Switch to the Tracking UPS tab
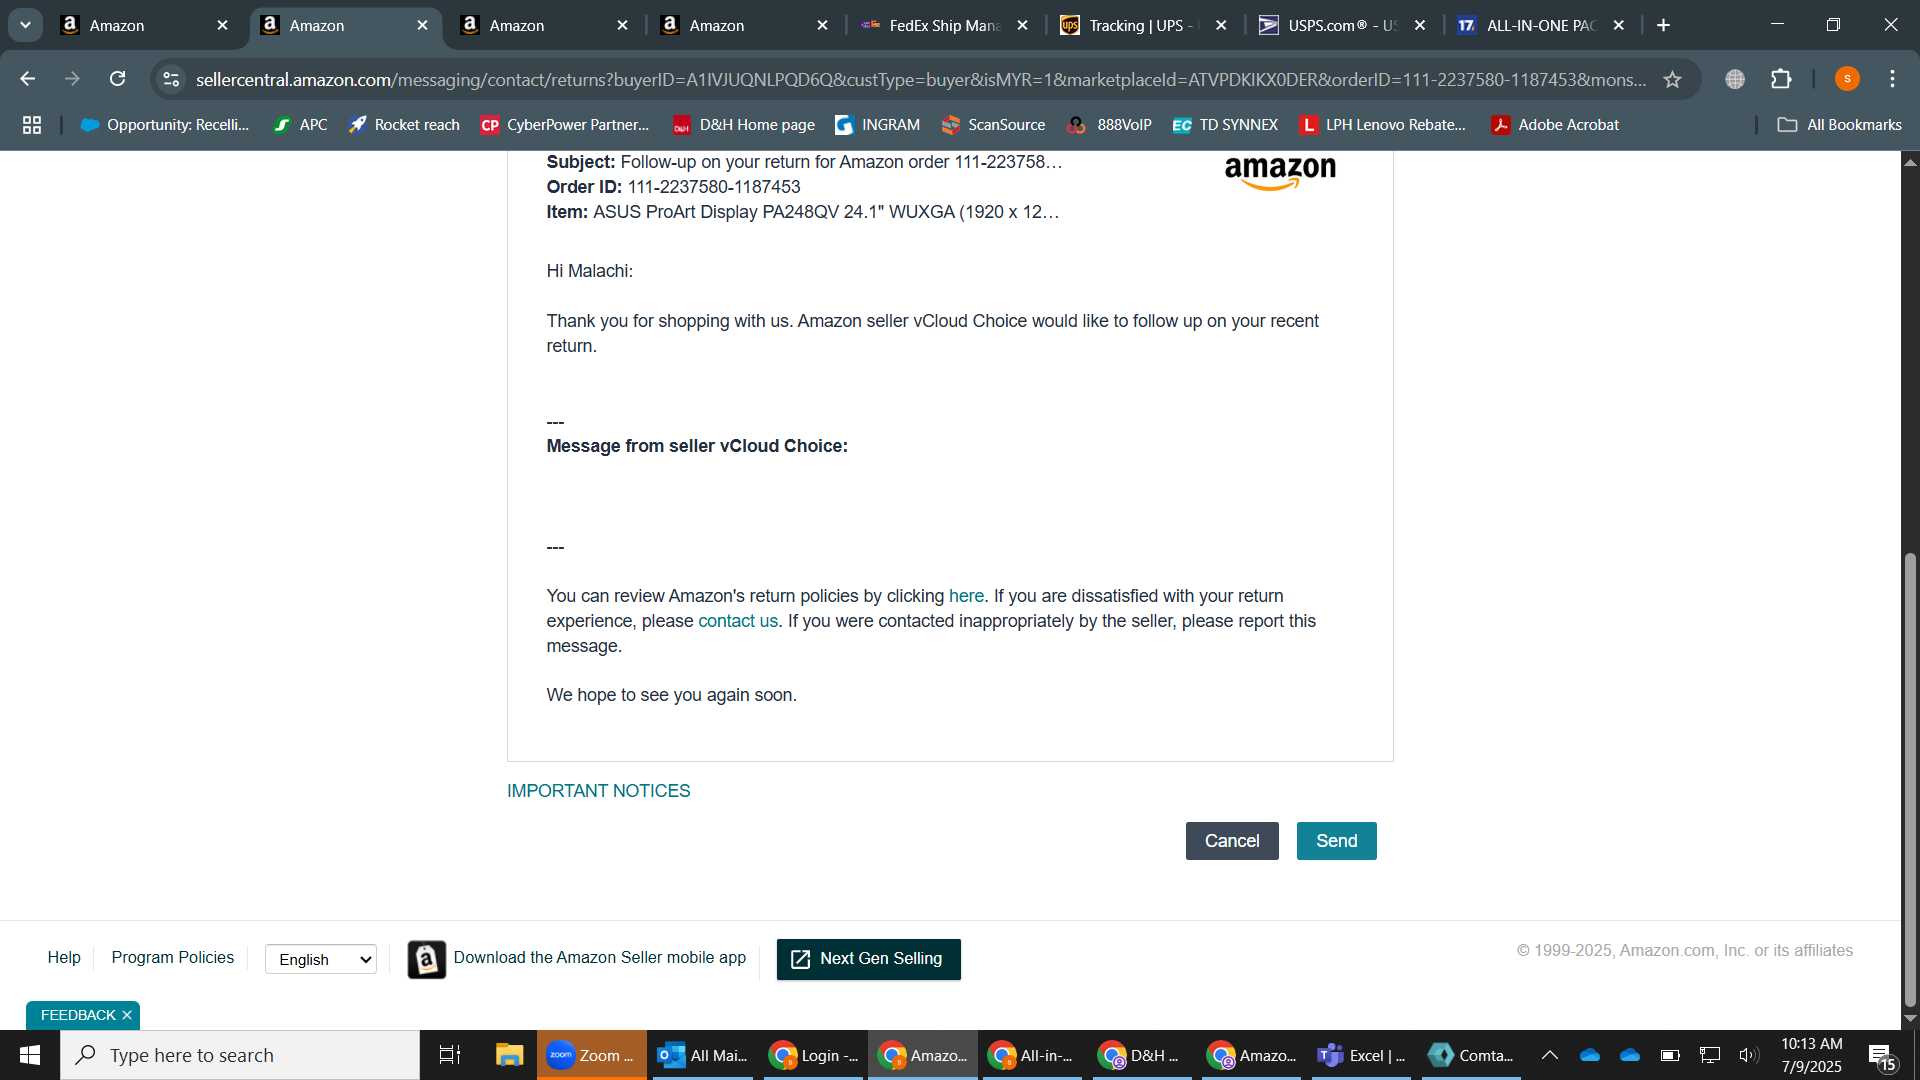The image size is (1920, 1080). tap(1144, 25)
